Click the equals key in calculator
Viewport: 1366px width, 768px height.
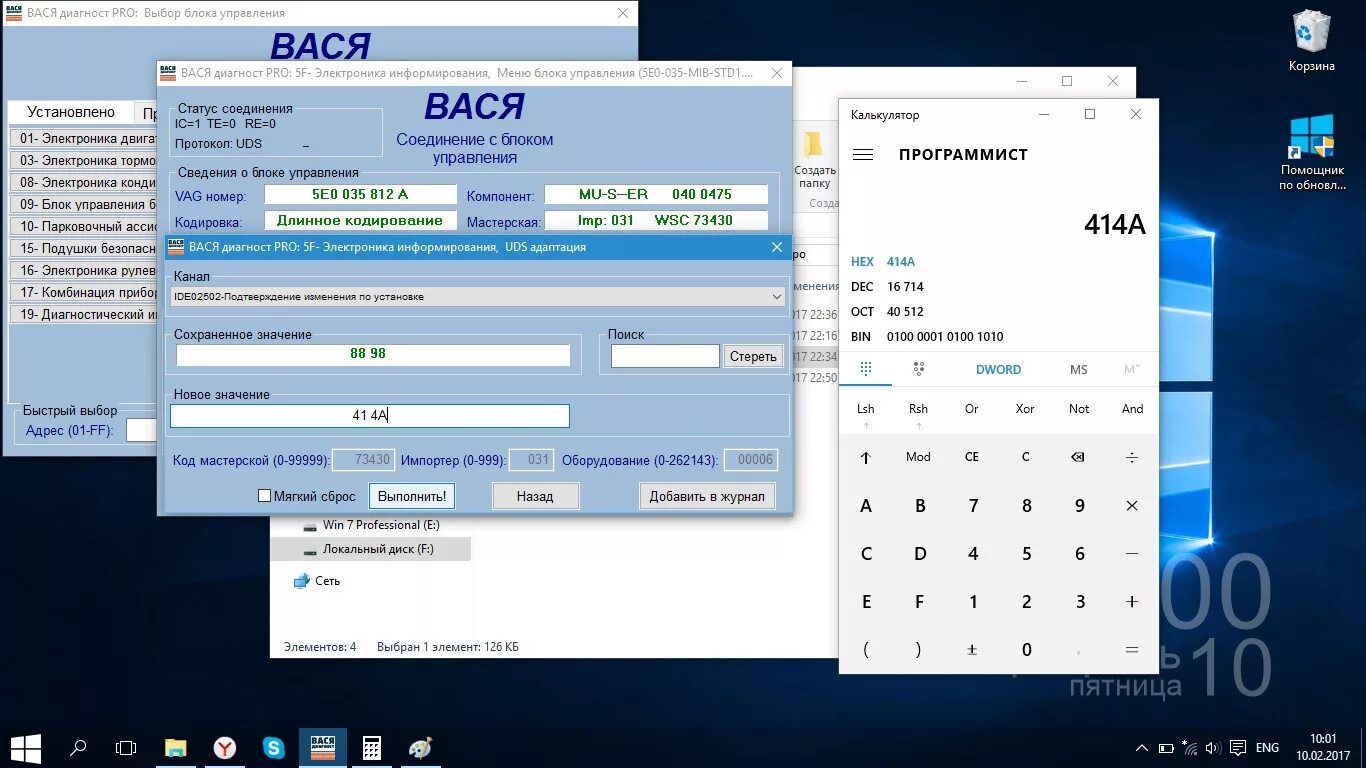point(1132,650)
